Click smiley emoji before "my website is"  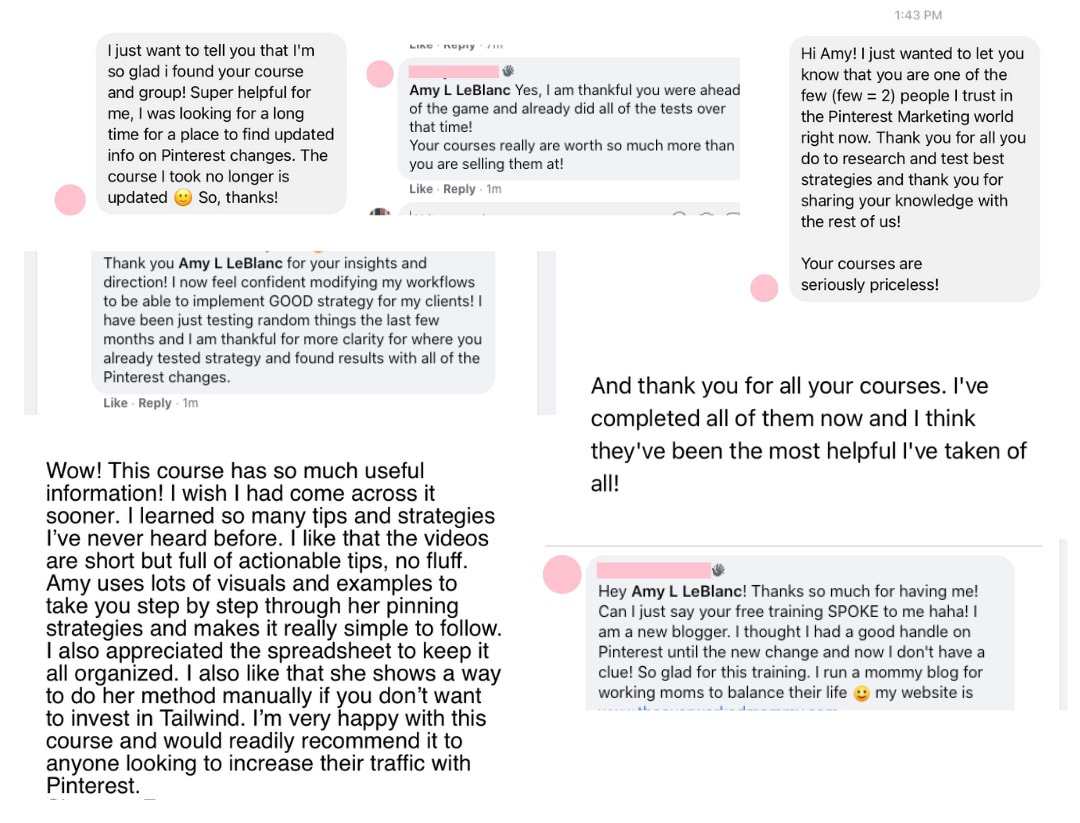pos(861,693)
